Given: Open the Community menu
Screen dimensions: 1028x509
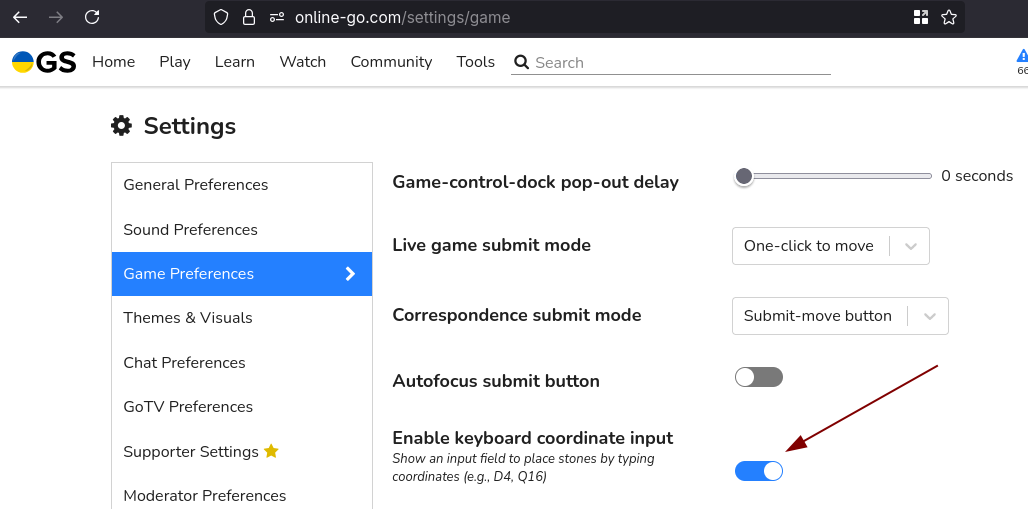Looking at the screenshot, I should pyautogui.click(x=391, y=62).
